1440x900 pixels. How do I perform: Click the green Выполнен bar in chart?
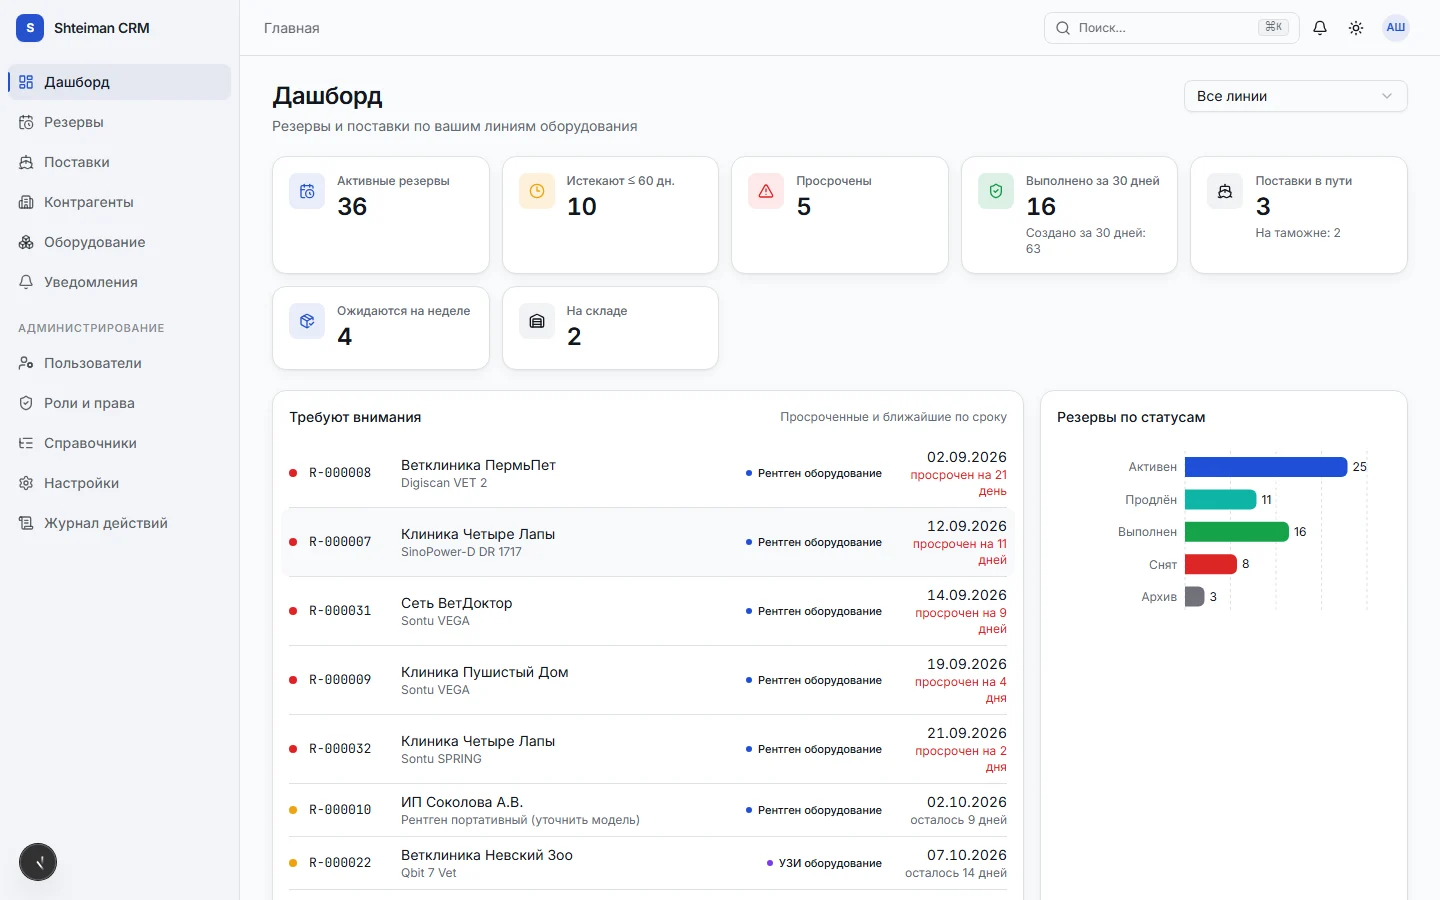[x=1237, y=532]
